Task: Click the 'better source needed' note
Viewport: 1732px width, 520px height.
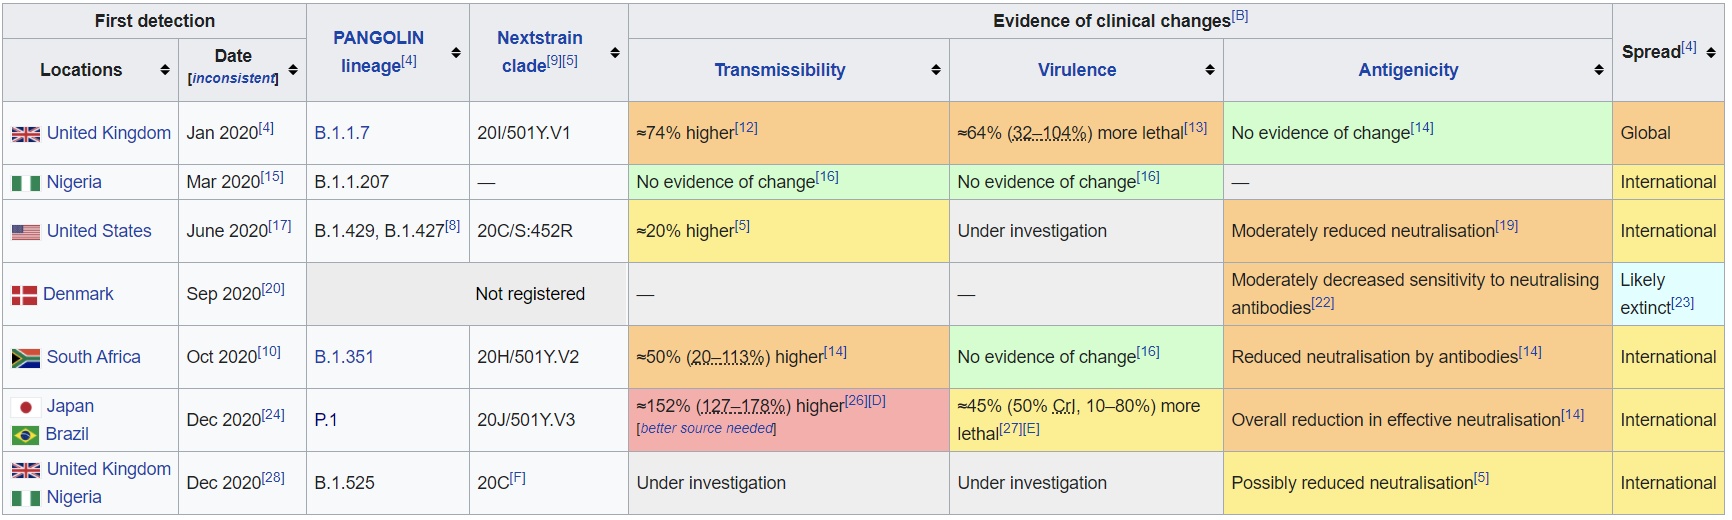Action: pos(707,429)
